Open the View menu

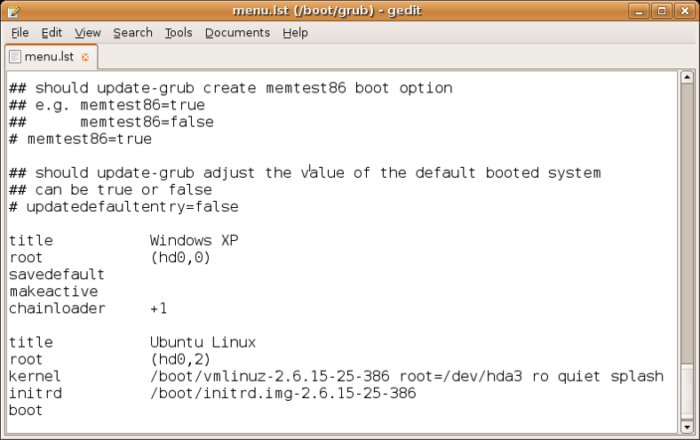[88, 33]
